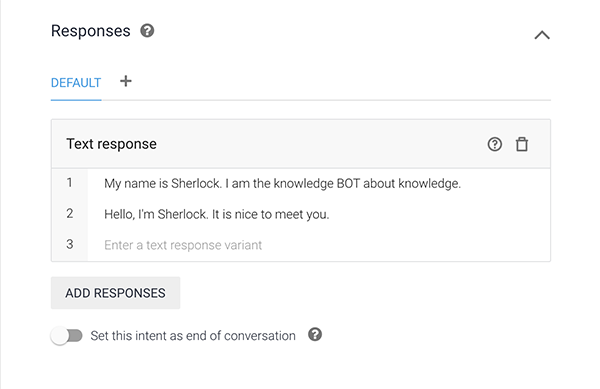Click the Text response card title
Viewport: 600px width, 389px height.
pyautogui.click(x=111, y=144)
